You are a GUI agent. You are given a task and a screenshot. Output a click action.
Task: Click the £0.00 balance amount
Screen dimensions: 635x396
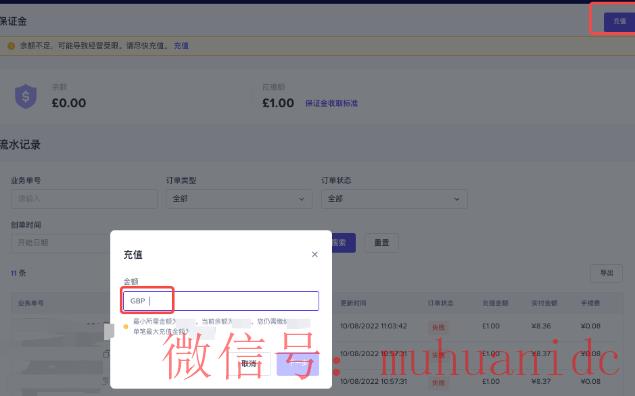pyautogui.click(x=69, y=103)
